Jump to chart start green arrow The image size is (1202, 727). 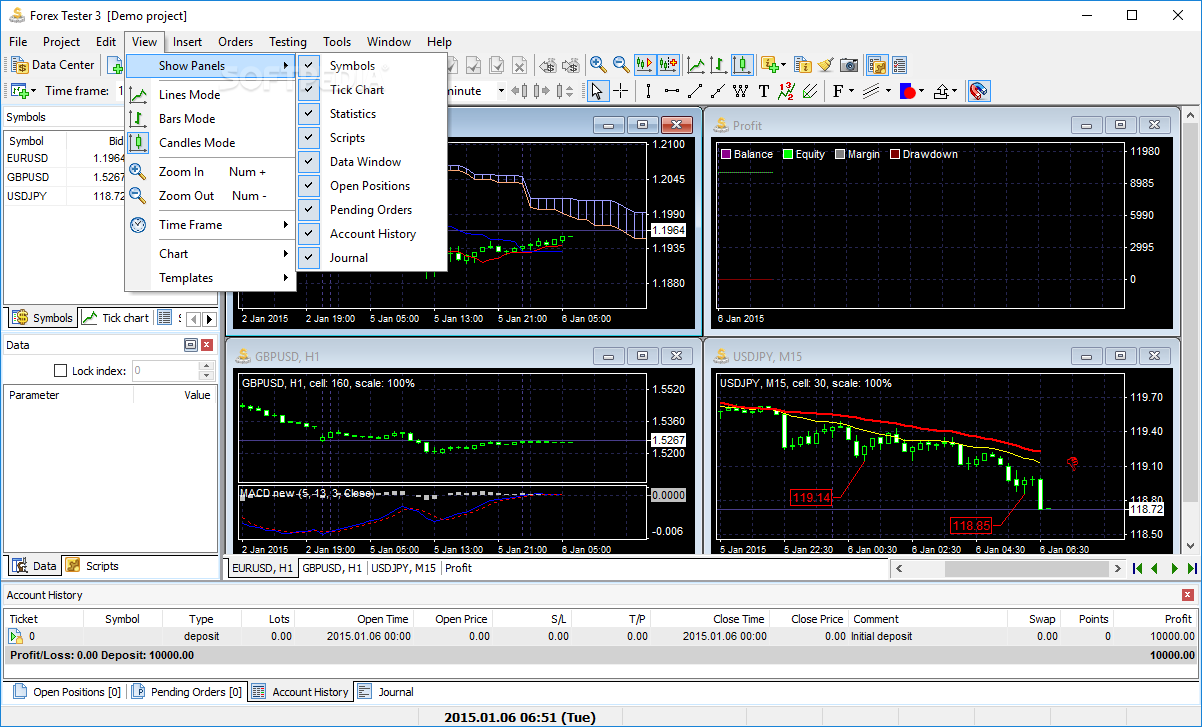pyautogui.click(x=1138, y=568)
